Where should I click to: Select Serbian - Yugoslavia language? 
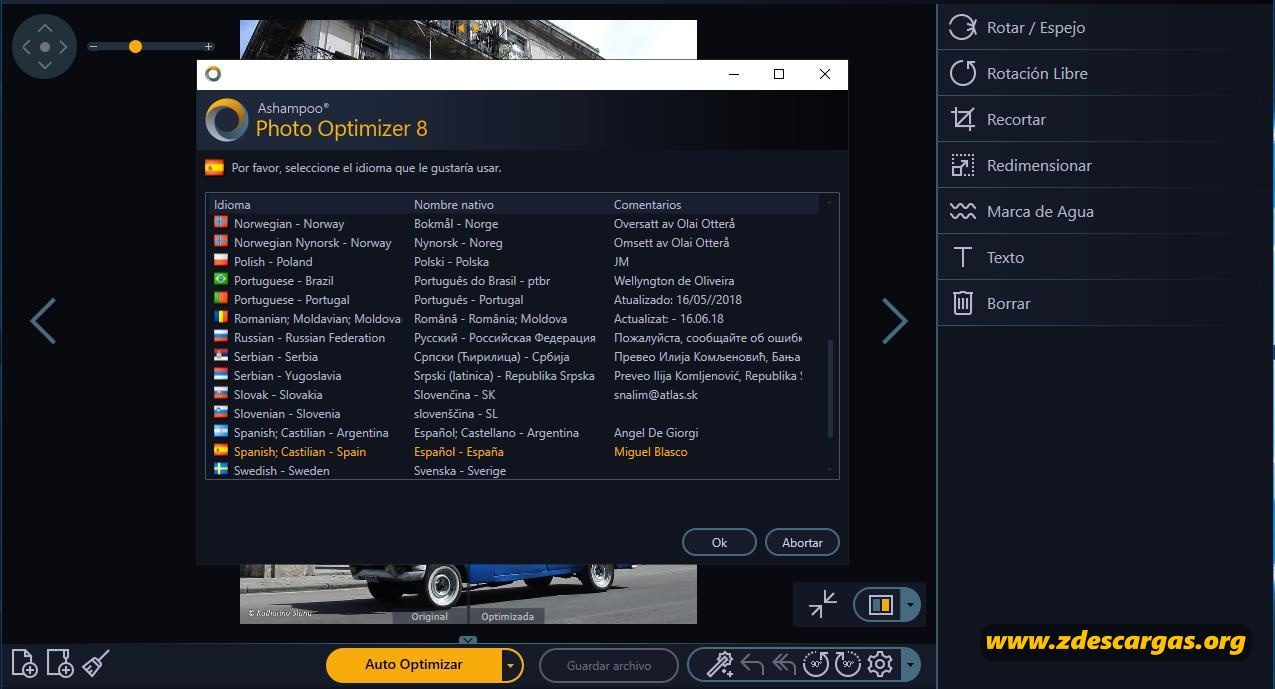point(513,376)
